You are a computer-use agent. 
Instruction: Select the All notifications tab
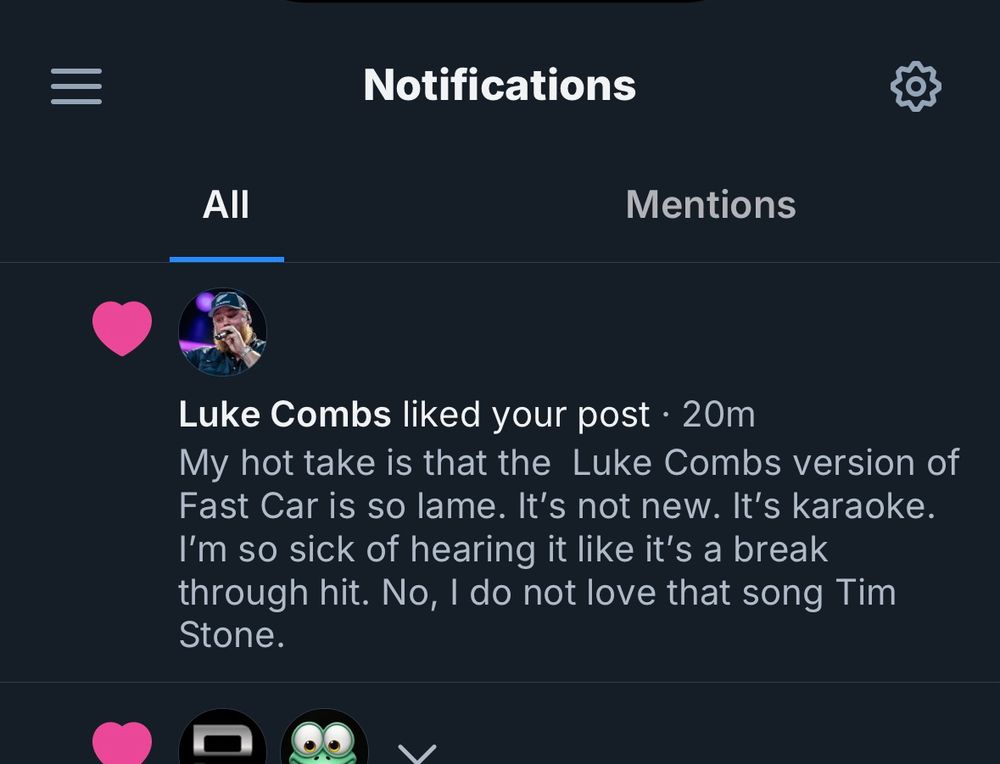click(226, 205)
